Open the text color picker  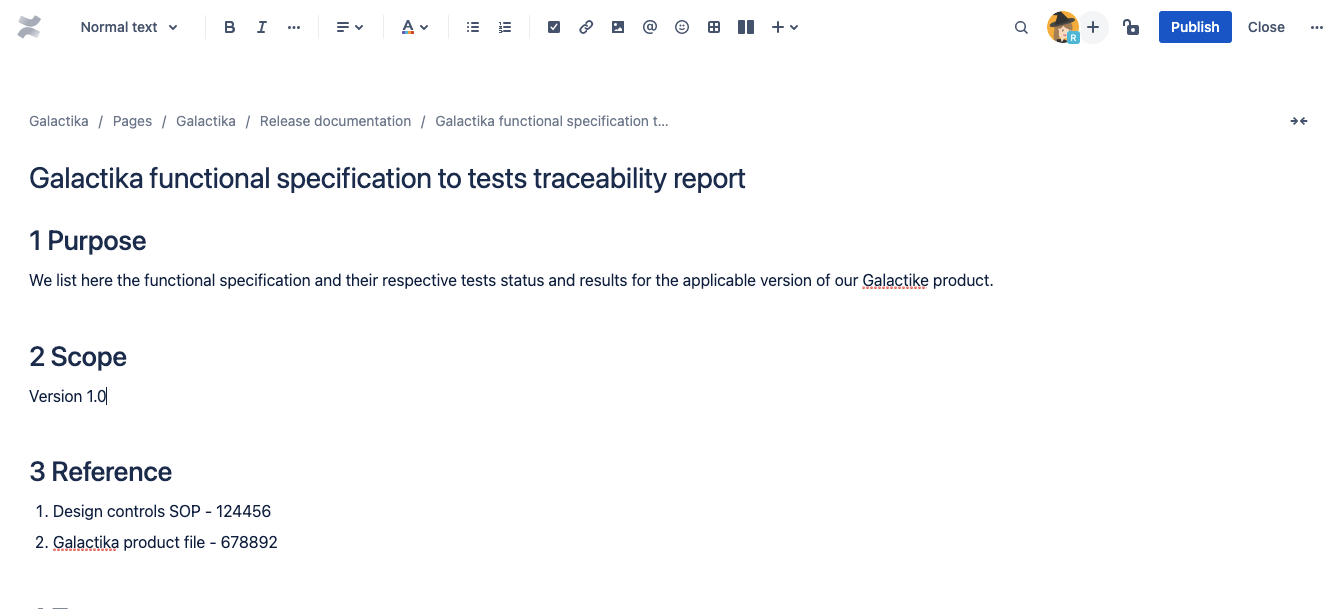[415, 27]
